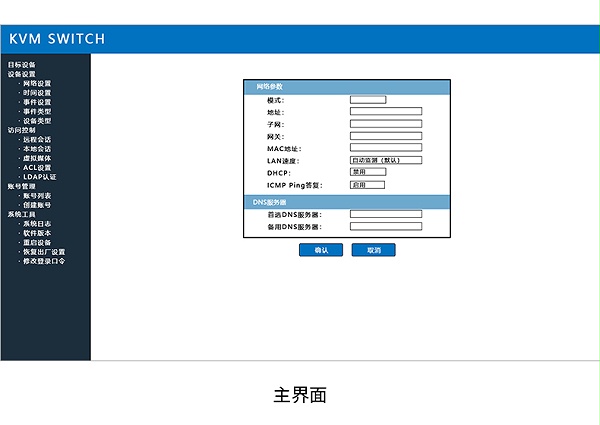
Task: Select 事件类型 in the sidebar
Action: [37, 111]
